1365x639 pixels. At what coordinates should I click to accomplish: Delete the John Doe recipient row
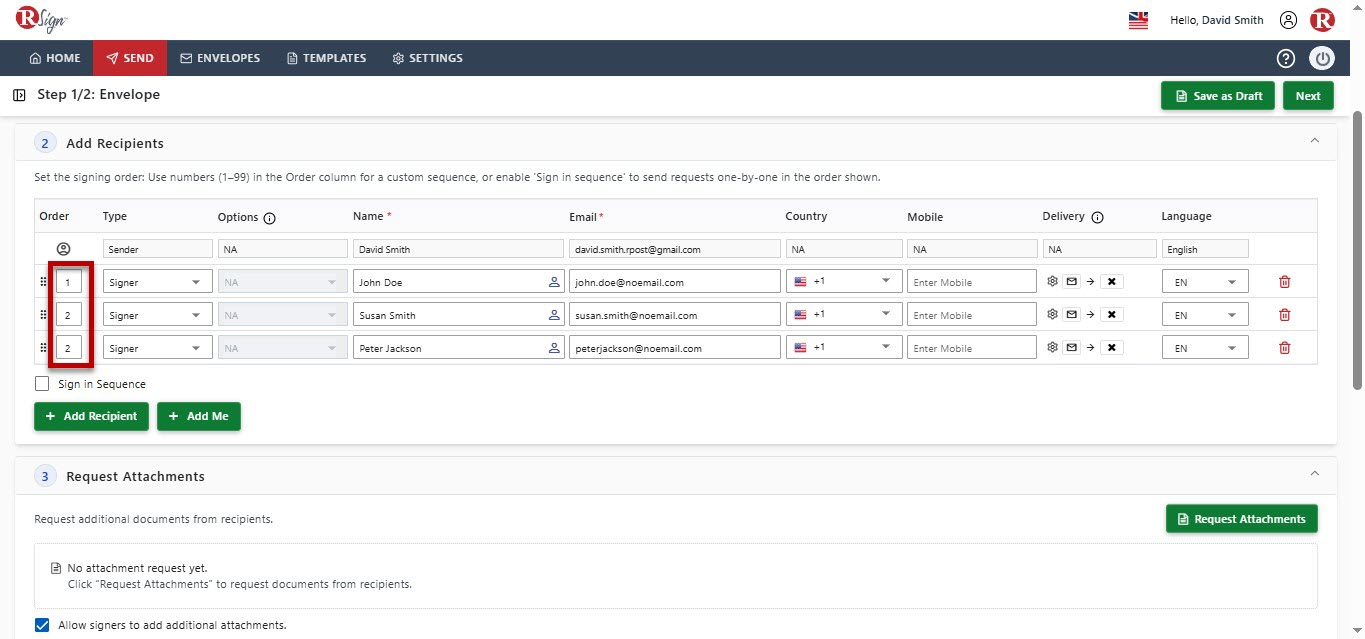1285,282
